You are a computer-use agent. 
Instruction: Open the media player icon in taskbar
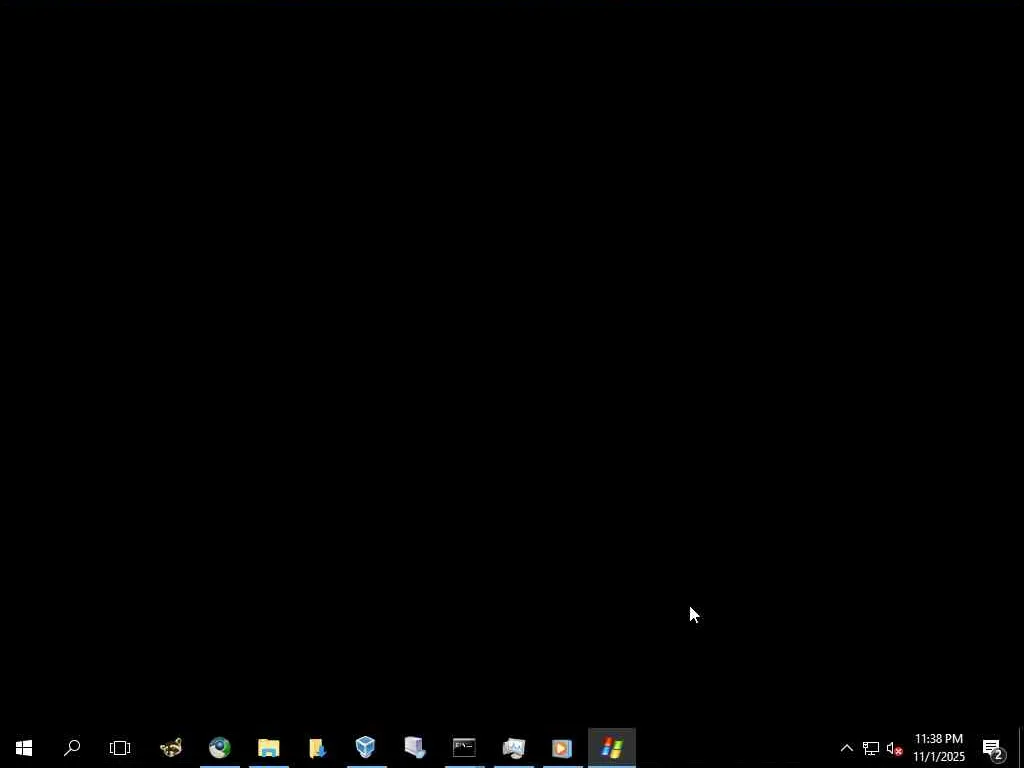pos(562,748)
